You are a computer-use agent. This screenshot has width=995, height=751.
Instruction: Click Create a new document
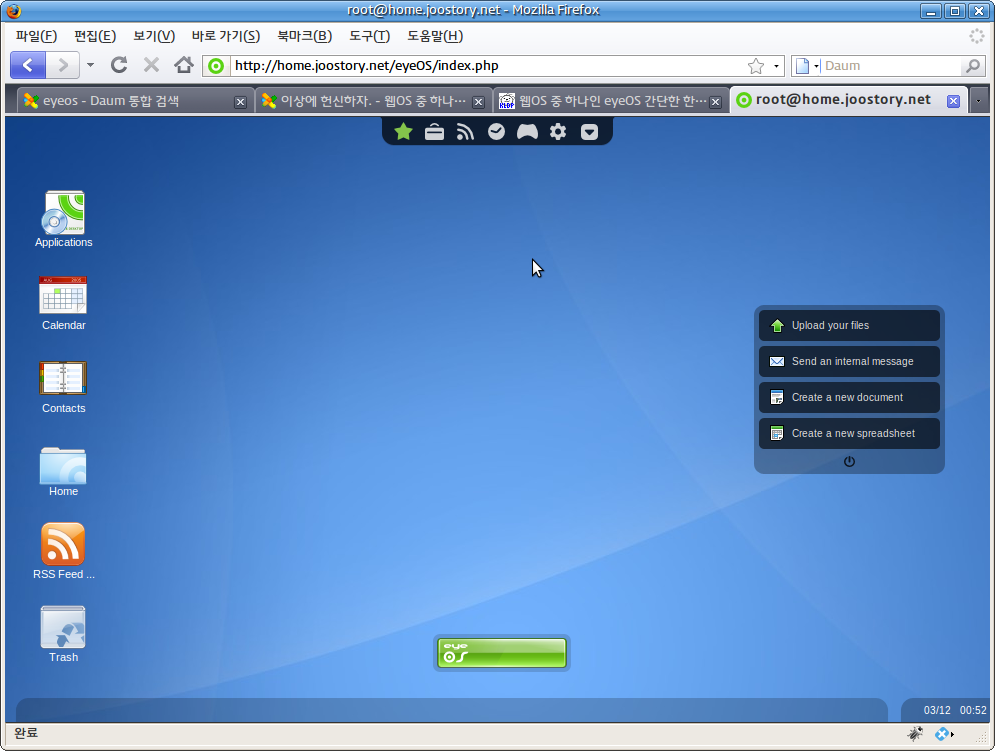tap(849, 397)
